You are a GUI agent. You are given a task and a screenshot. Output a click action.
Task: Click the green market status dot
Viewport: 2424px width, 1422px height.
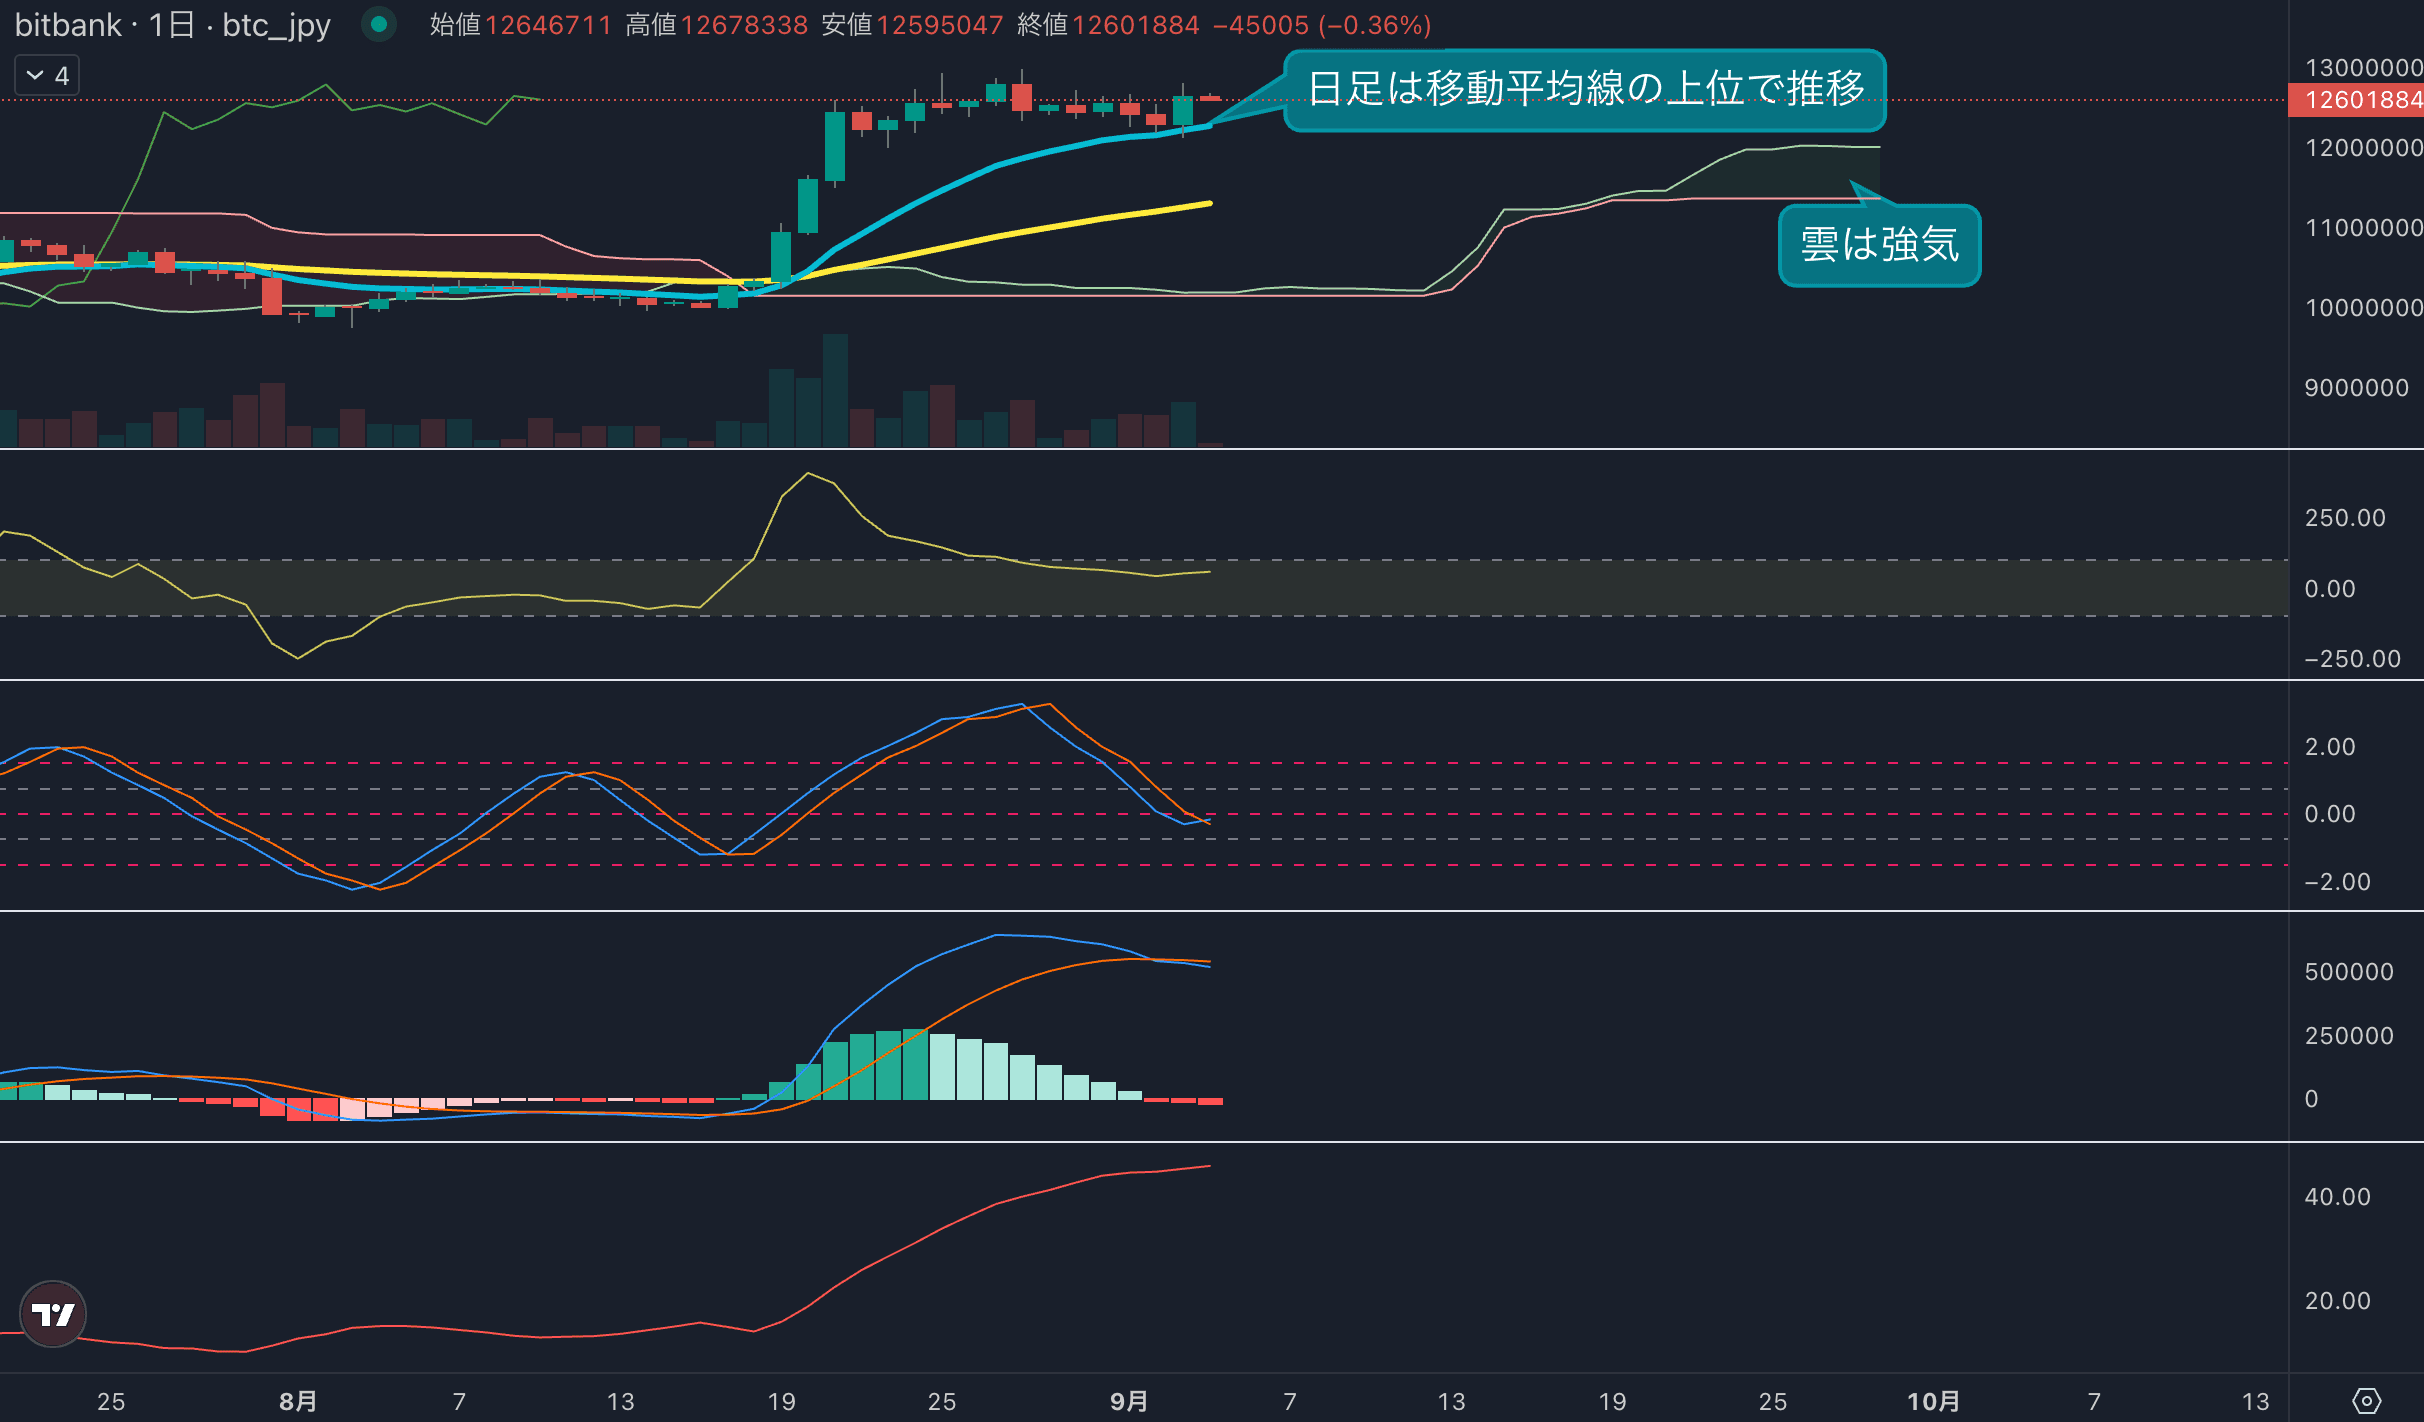[379, 24]
